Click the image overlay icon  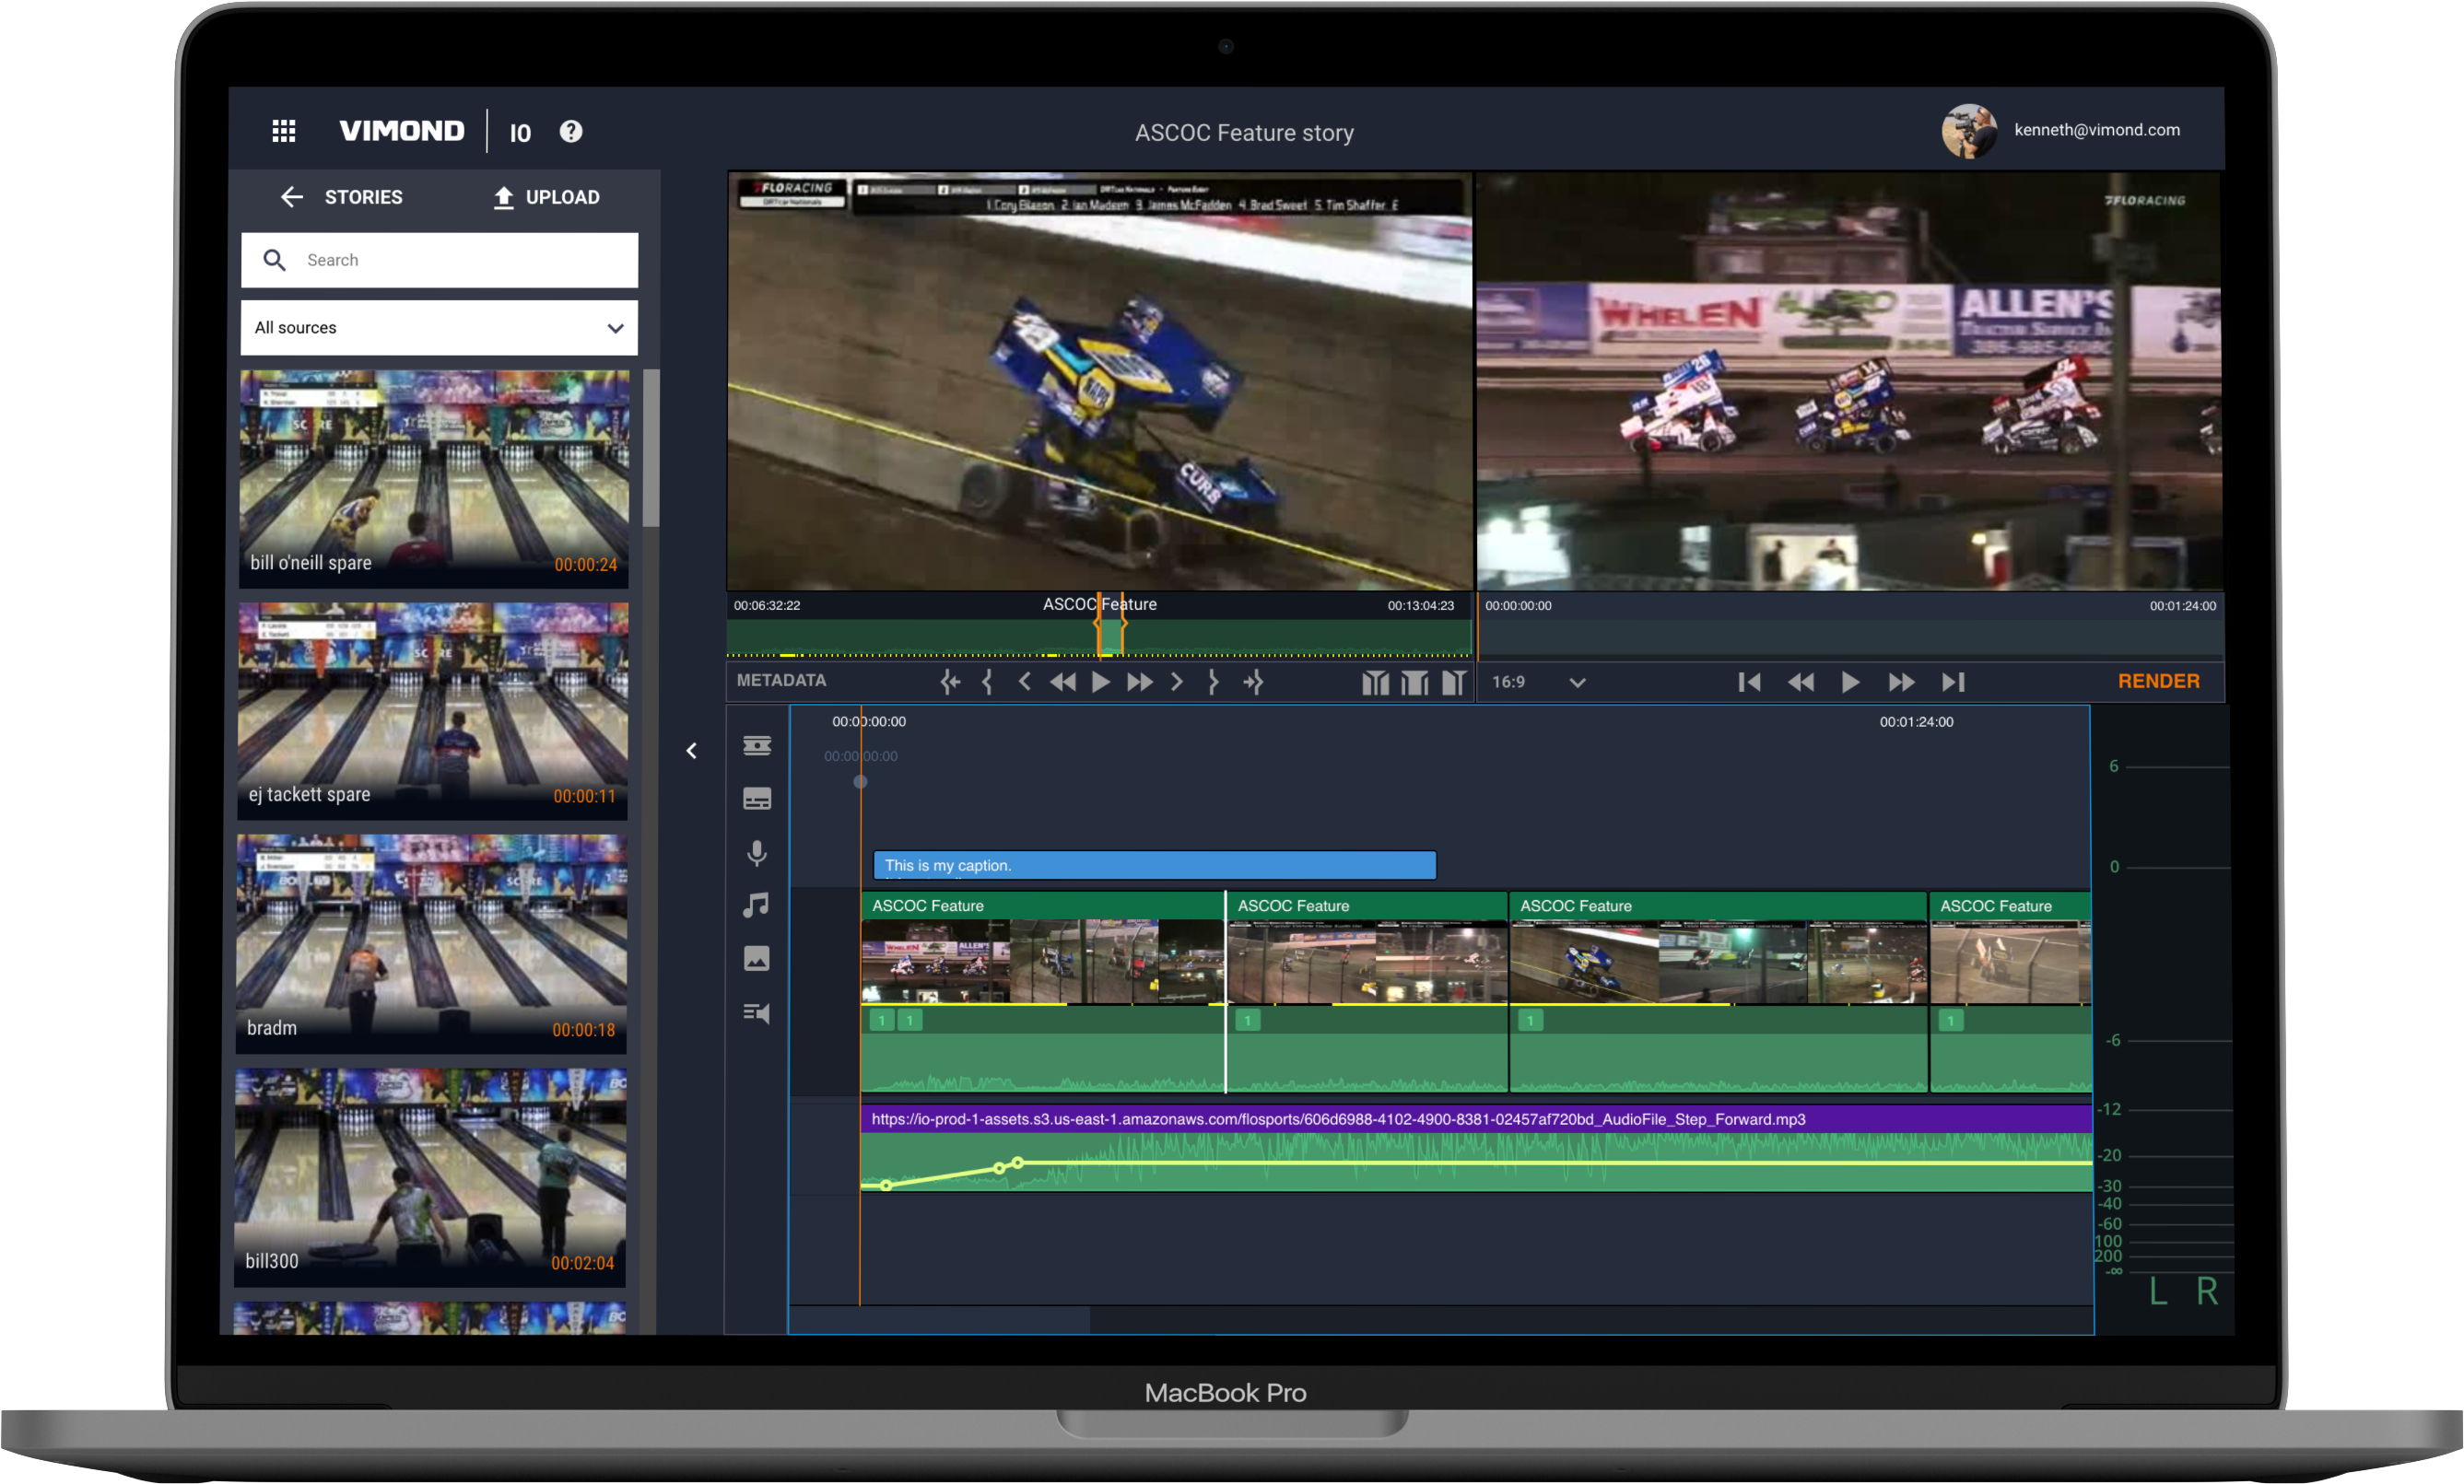coord(757,959)
